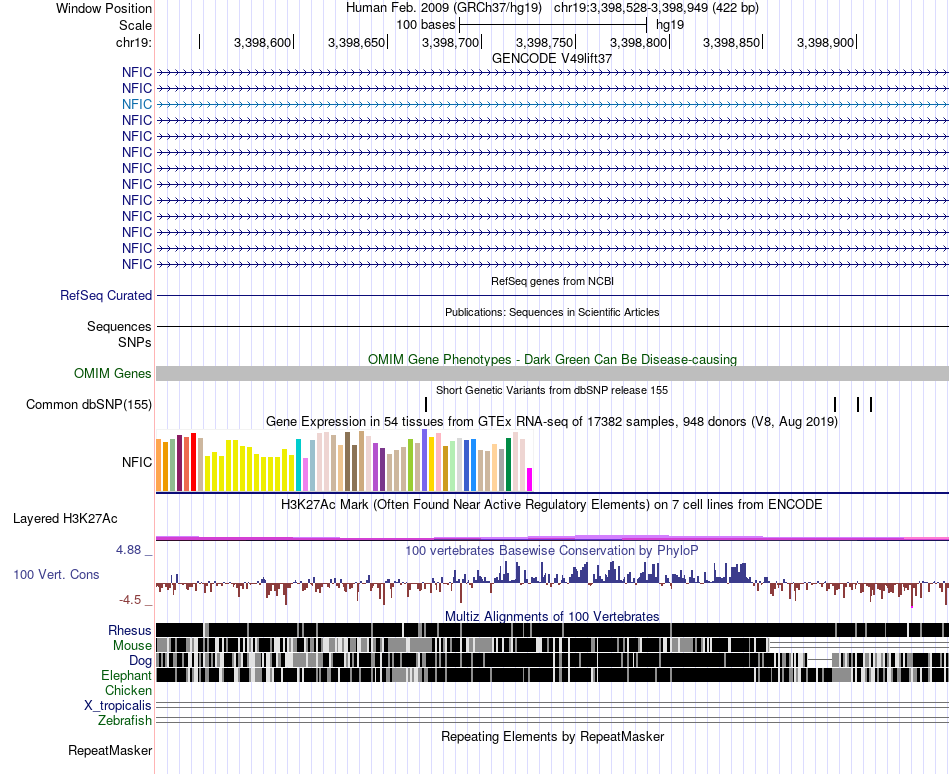
Task: Click the 'OMIM Gene Phenotypes' green title
Action: point(552,359)
